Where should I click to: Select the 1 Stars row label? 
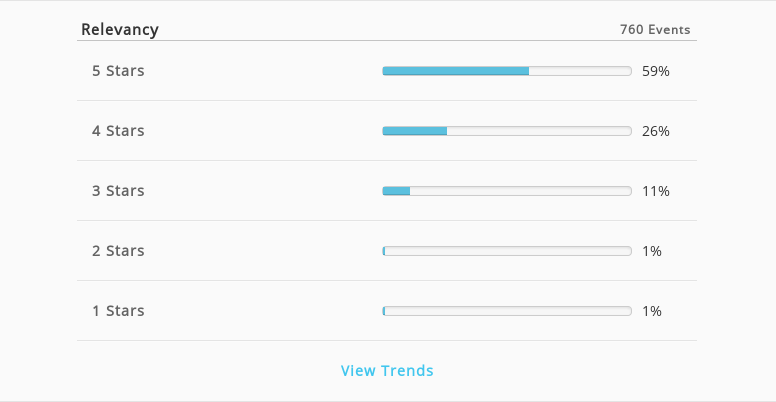coord(118,310)
